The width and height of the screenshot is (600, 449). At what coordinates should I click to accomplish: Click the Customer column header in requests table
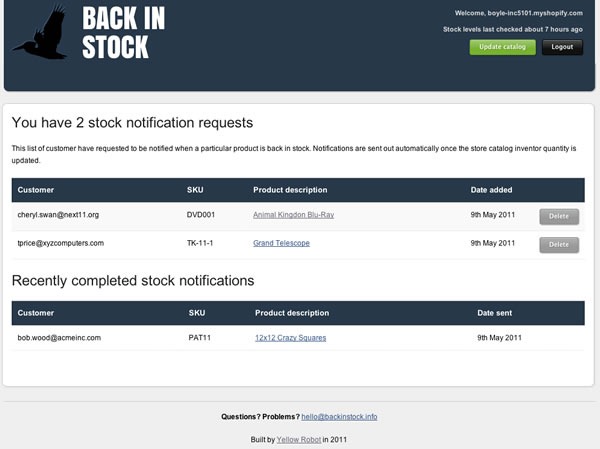tap(36, 190)
